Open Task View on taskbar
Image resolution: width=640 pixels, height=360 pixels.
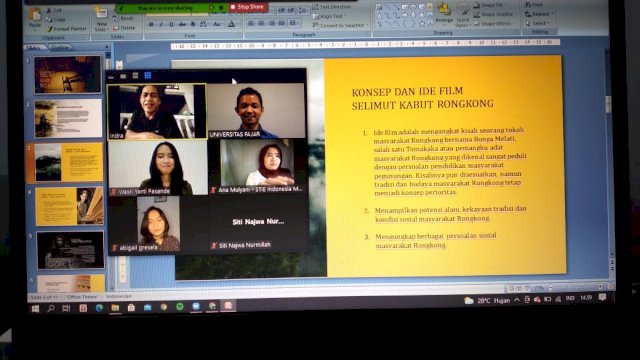(66, 309)
